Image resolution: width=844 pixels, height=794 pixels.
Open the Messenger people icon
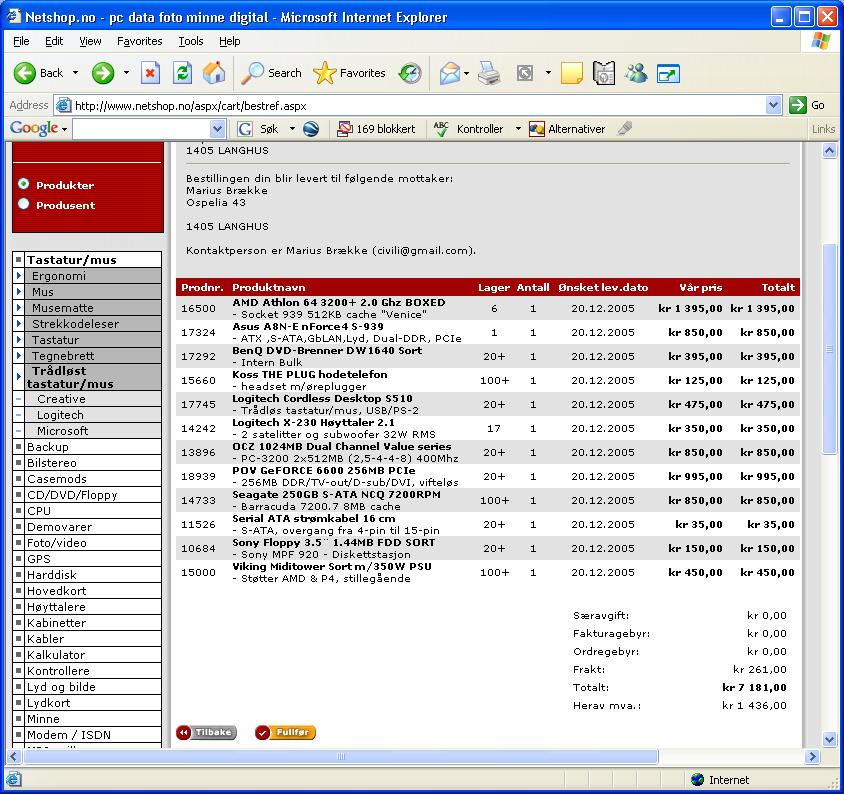click(636, 73)
